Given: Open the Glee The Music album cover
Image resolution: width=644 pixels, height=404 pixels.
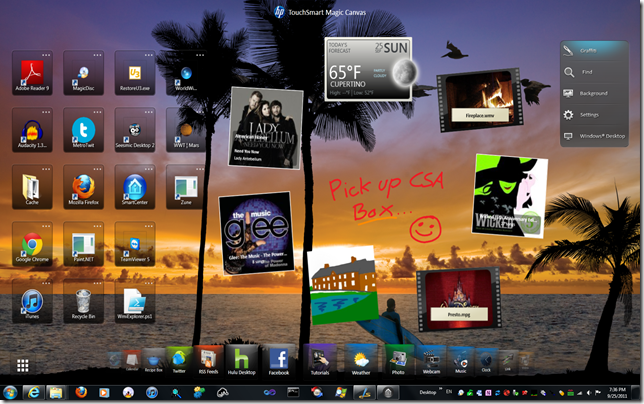Looking at the screenshot, I should [x=256, y=233].
